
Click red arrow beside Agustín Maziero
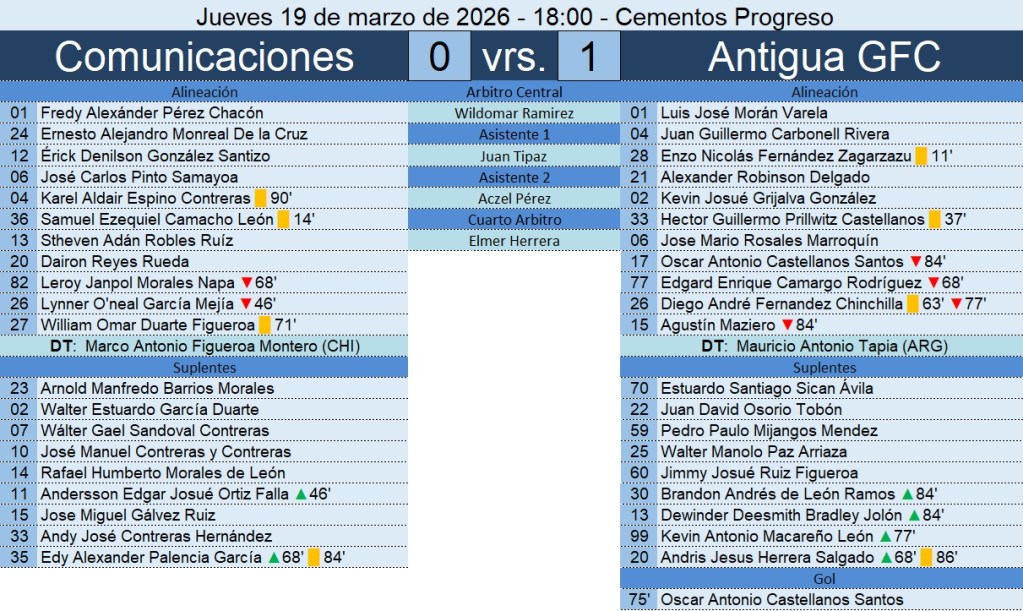[786, 325]
